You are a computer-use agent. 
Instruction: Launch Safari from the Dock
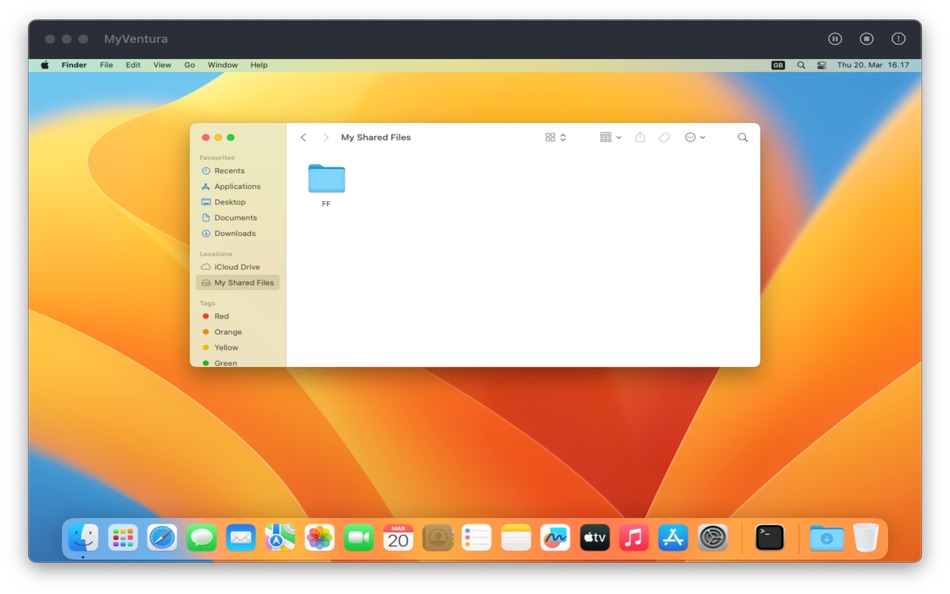[162, 537]
